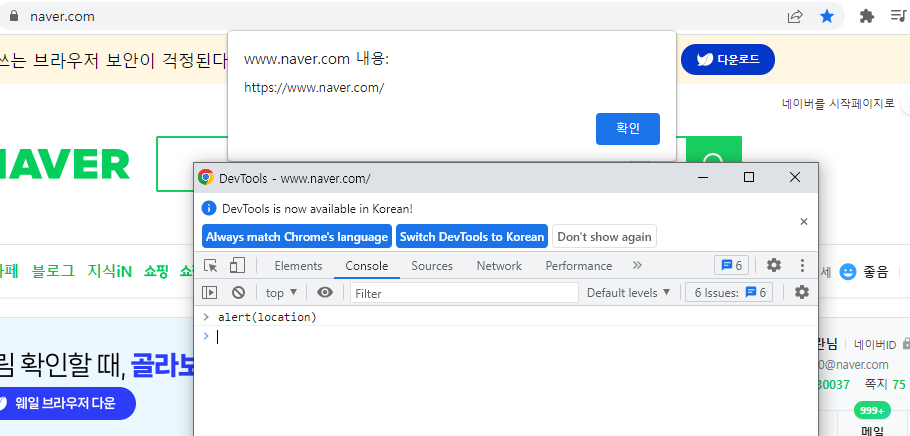Click the 999+ mail badge
Screen dimensions: 910x436
(x=872, y=410)
